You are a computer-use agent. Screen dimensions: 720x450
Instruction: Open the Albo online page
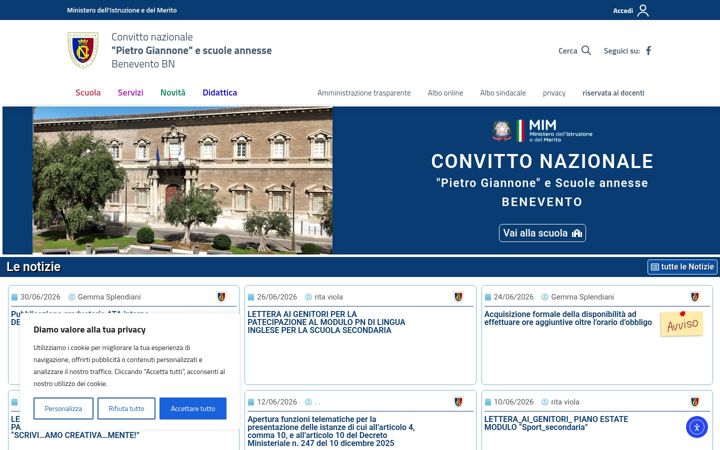pyautogui.click(x=445, y=93)
